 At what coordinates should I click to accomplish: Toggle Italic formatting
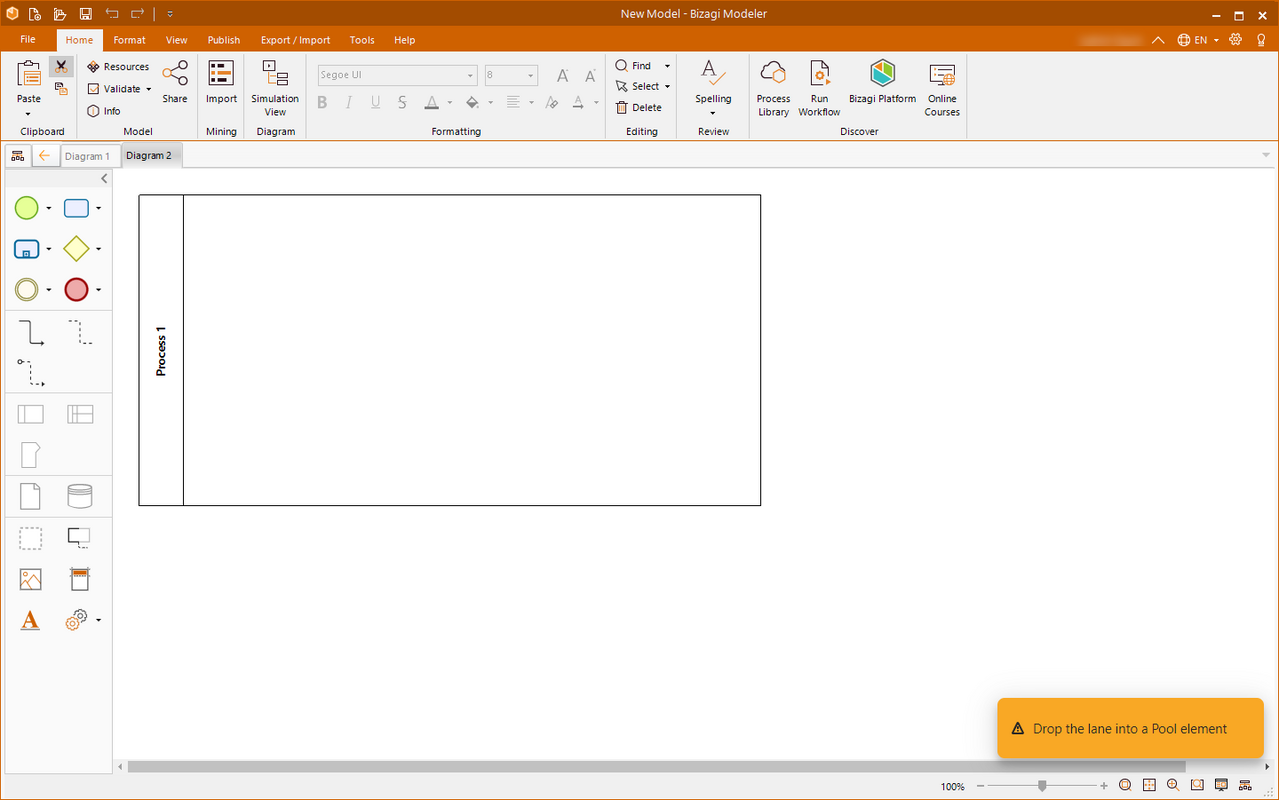349,102
